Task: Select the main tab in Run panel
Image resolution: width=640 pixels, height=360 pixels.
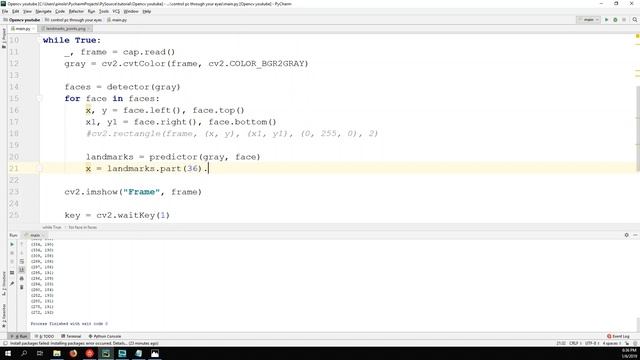Action: [x=34, y=235]
